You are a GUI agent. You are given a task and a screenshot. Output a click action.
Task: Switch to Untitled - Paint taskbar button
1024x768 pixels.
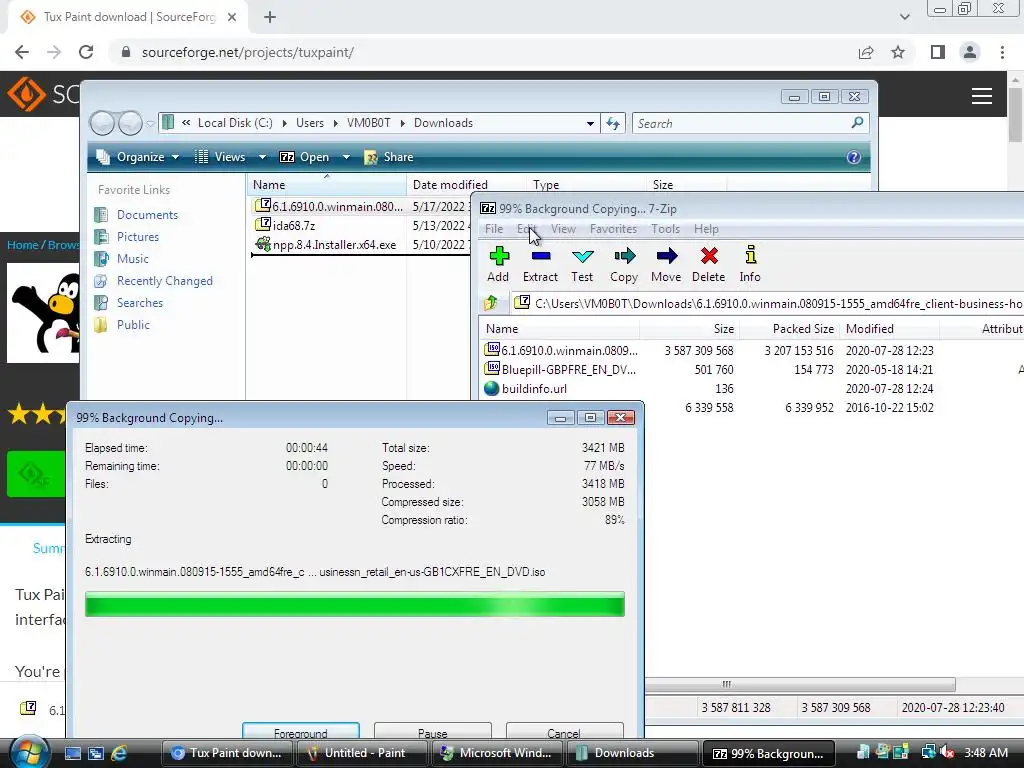pos(364,753)
